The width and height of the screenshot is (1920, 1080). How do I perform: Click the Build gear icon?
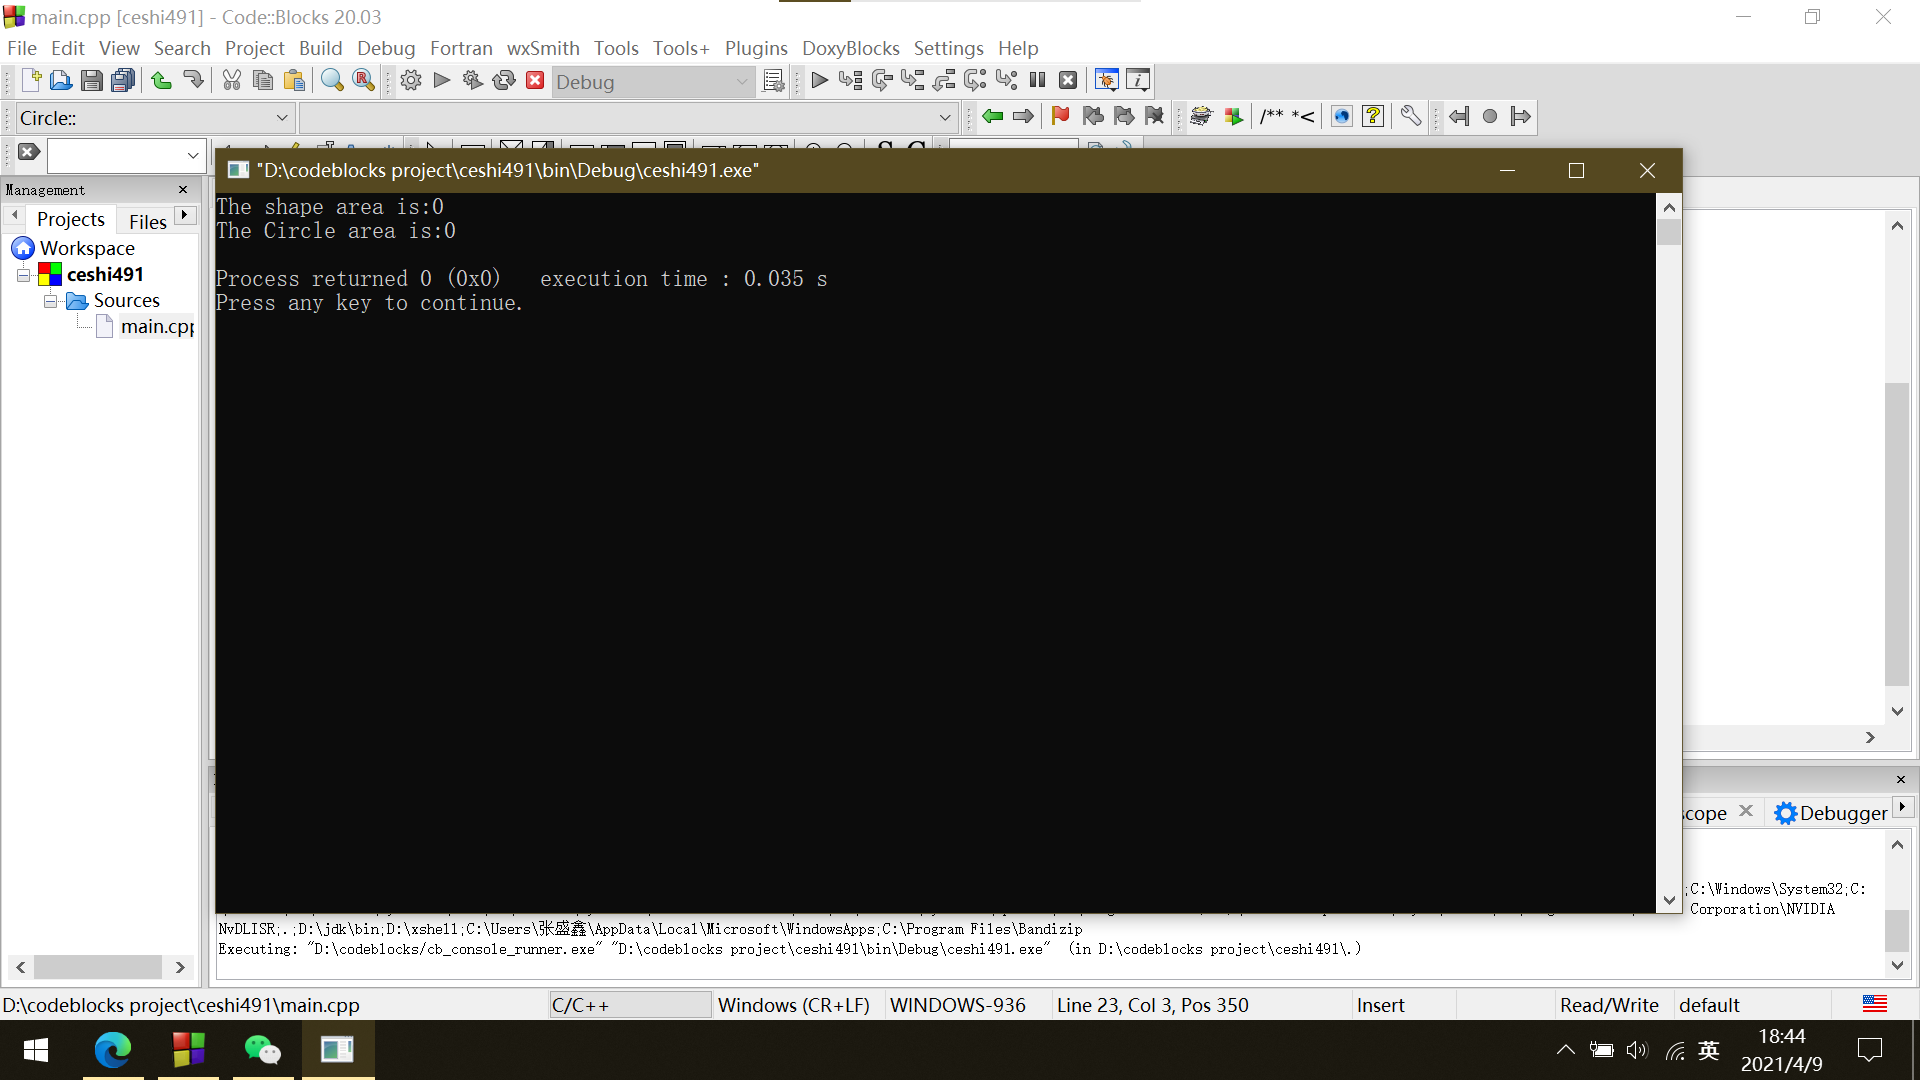411,81
